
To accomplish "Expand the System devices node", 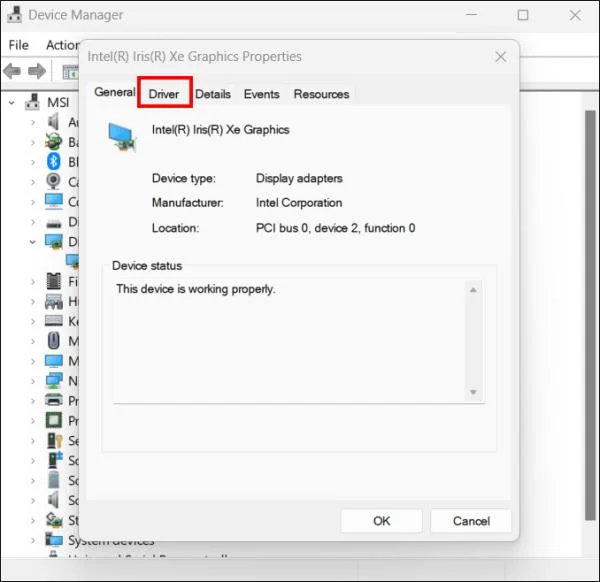I will click(x=33, y=540).
